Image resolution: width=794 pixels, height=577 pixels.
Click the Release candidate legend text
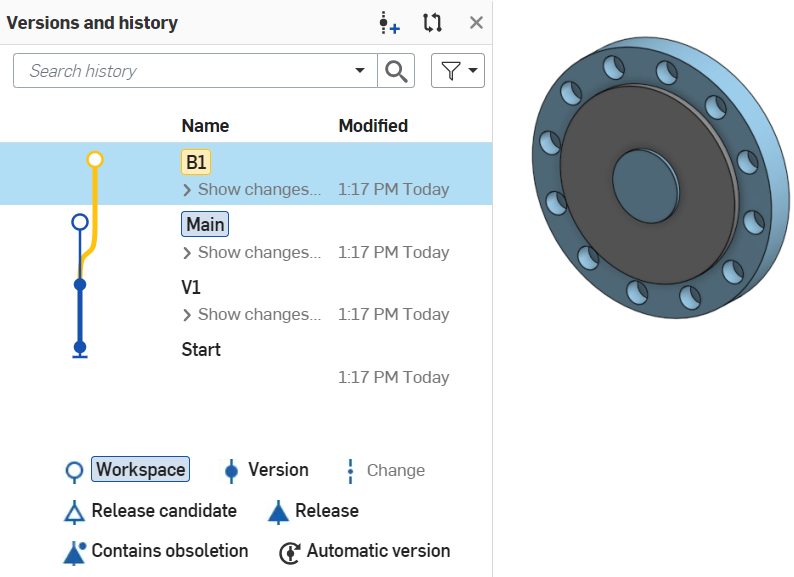pos(164,511)
